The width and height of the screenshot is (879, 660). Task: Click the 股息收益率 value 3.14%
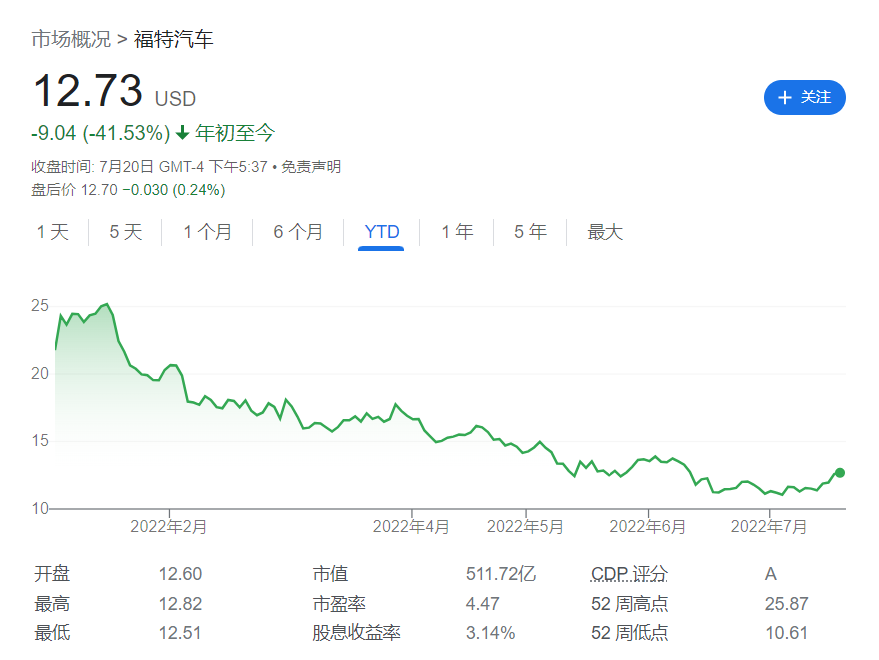[491, 633]
